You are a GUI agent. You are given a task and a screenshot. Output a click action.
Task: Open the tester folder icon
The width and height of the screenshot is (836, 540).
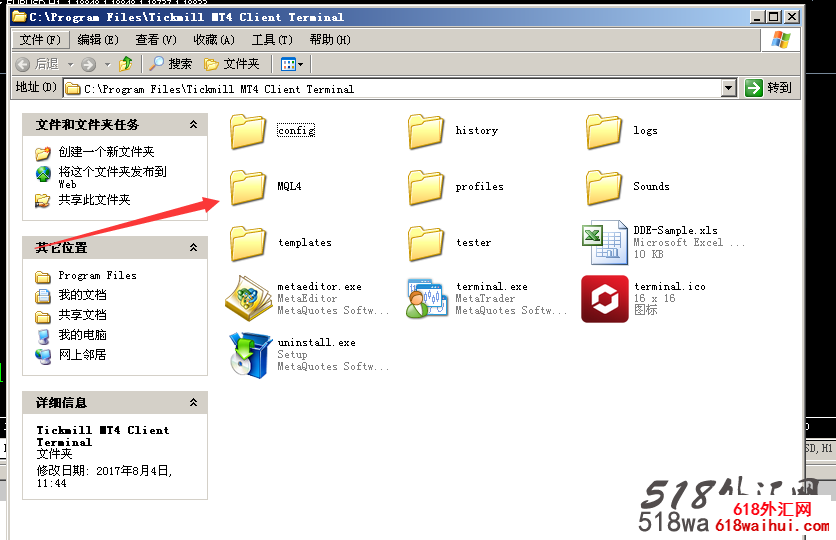(x=426, y=243)
